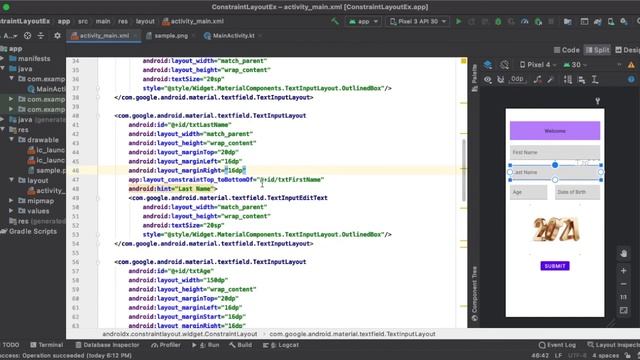
Task: Select the 2021 image in preview
Action: (555, 229)
